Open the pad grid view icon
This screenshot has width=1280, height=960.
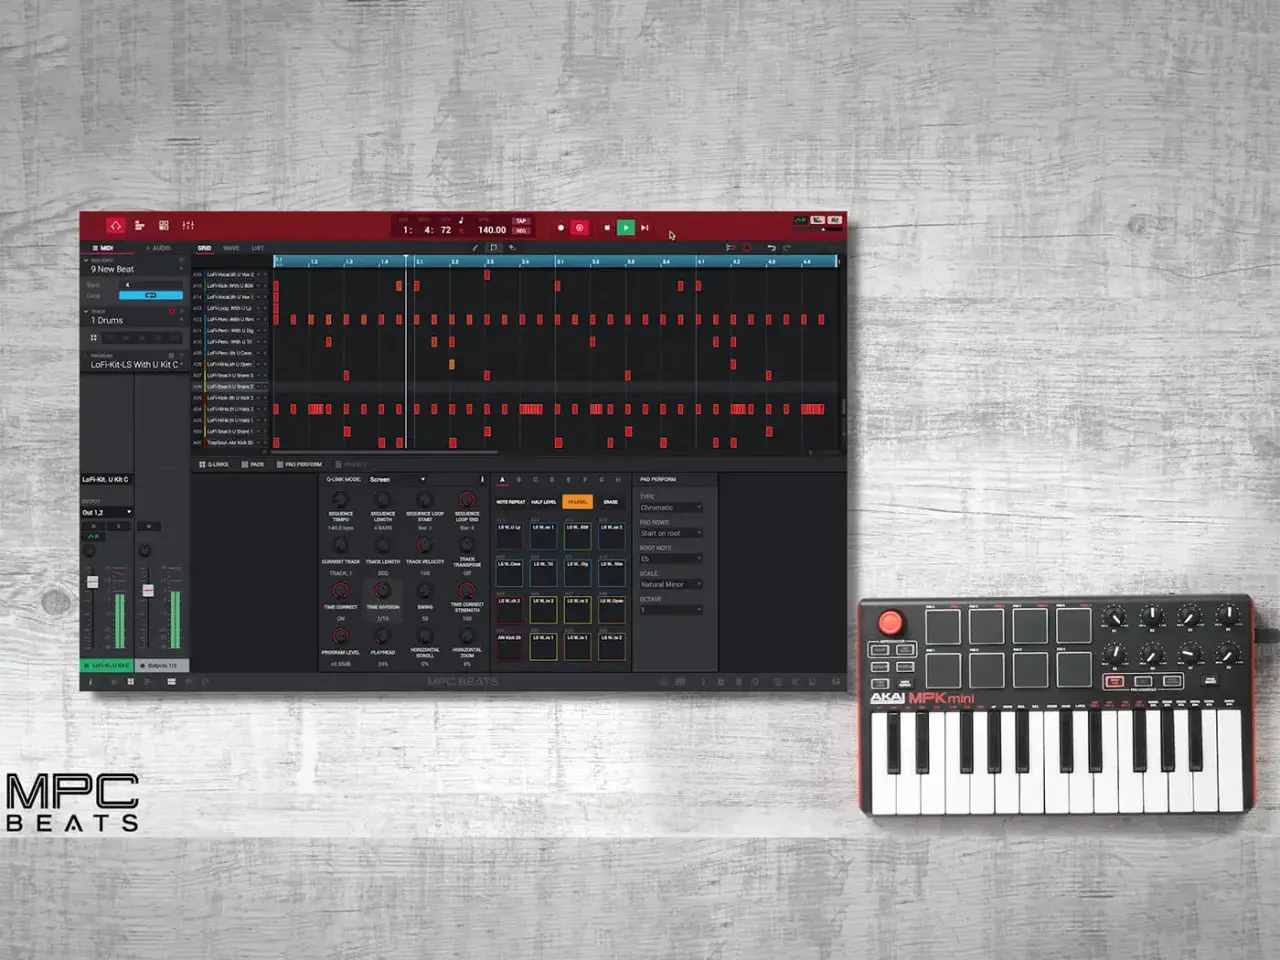(x=164, y=226)
